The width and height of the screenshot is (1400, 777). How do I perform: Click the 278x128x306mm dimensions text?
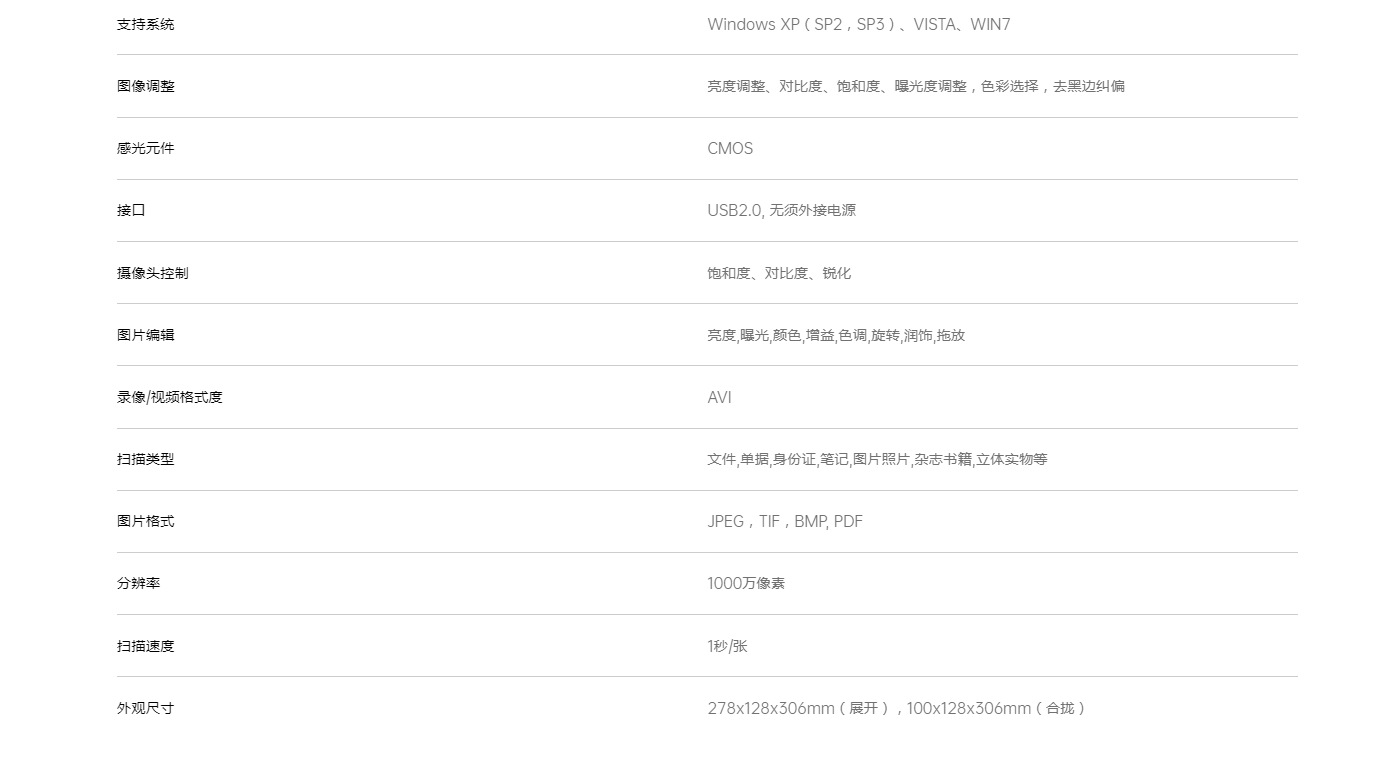click(895, 708)
